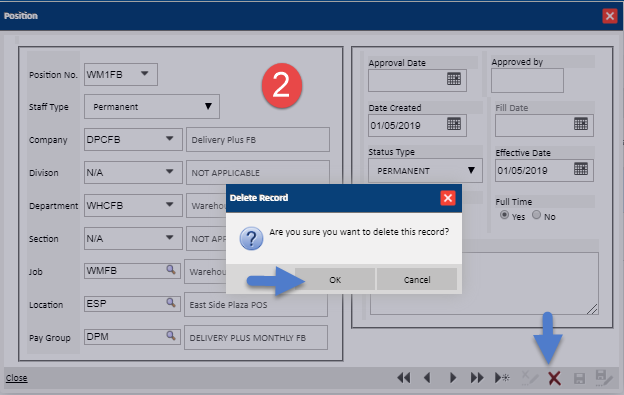The width and height of the screenshot is (624, 395).
Task: Click the NOT APPLICABLE division name field
Action: click(257, 173)
